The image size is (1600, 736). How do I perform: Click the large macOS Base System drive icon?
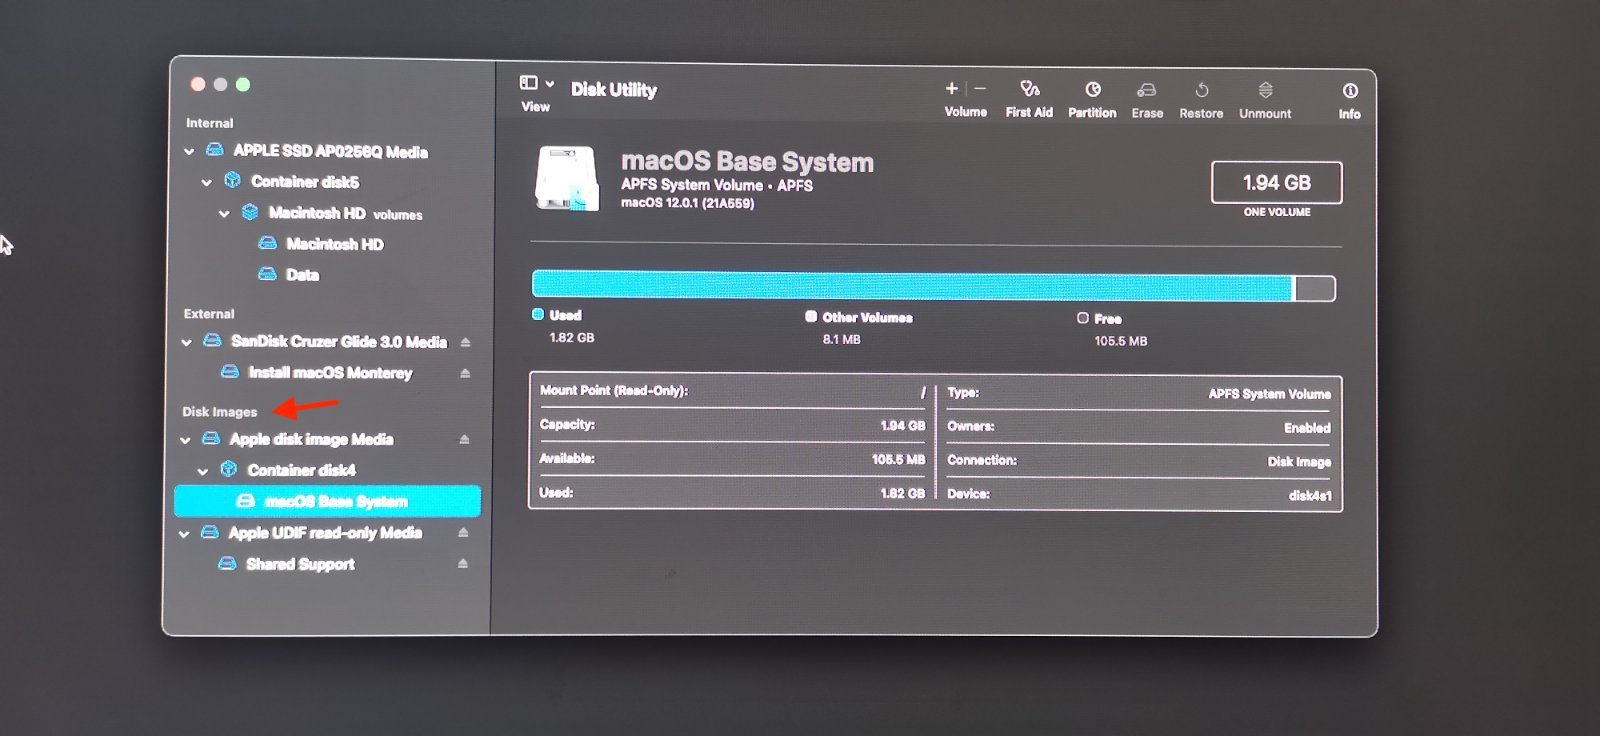[x=567, y=179]
